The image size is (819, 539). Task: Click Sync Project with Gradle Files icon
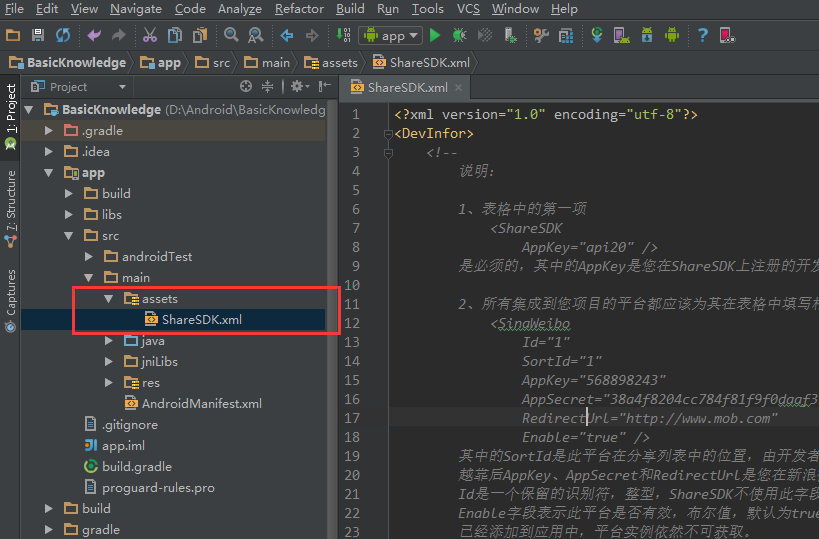[596, 35]
